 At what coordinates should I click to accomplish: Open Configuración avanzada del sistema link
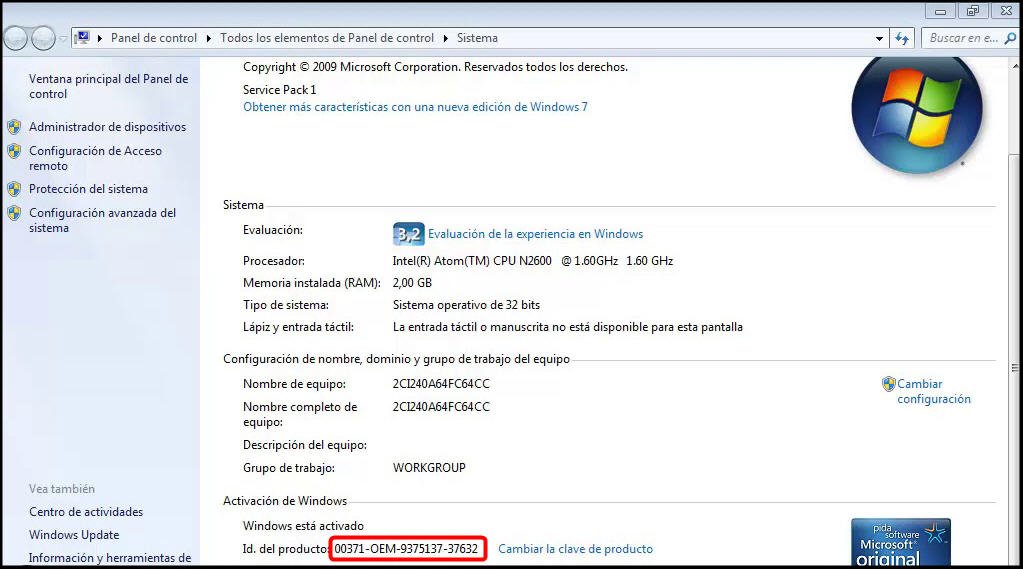click(x=102, y=220)
